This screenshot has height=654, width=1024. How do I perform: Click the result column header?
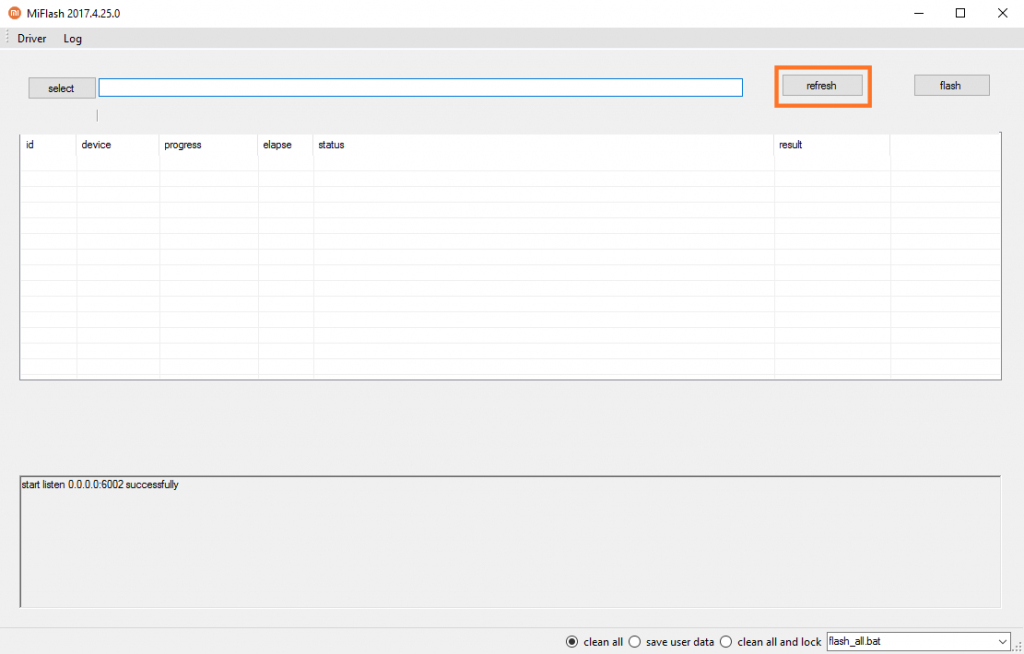(x=833, y=145)
